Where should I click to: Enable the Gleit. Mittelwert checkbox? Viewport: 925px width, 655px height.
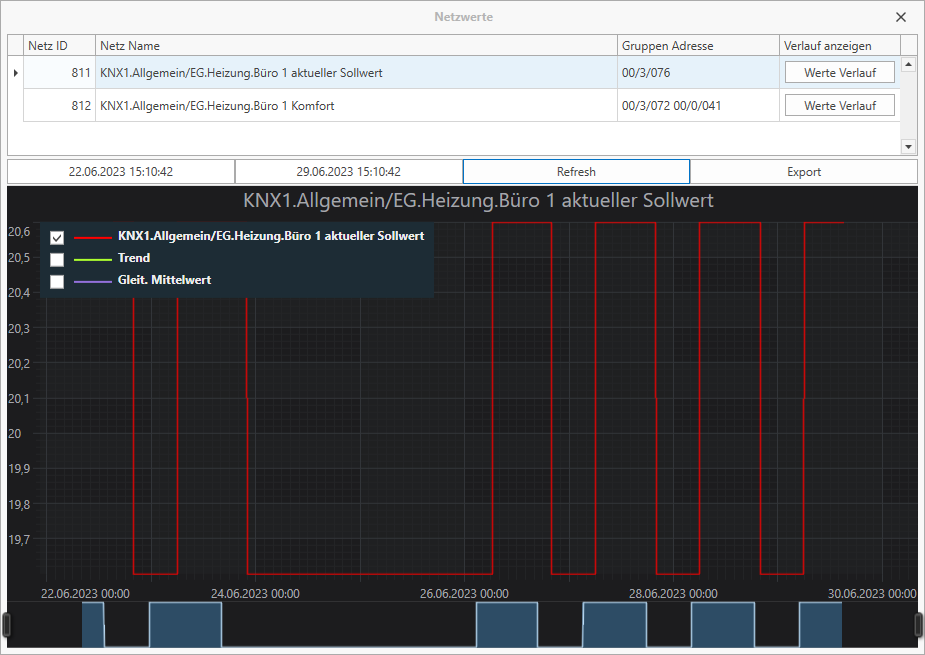click(57, 281)
